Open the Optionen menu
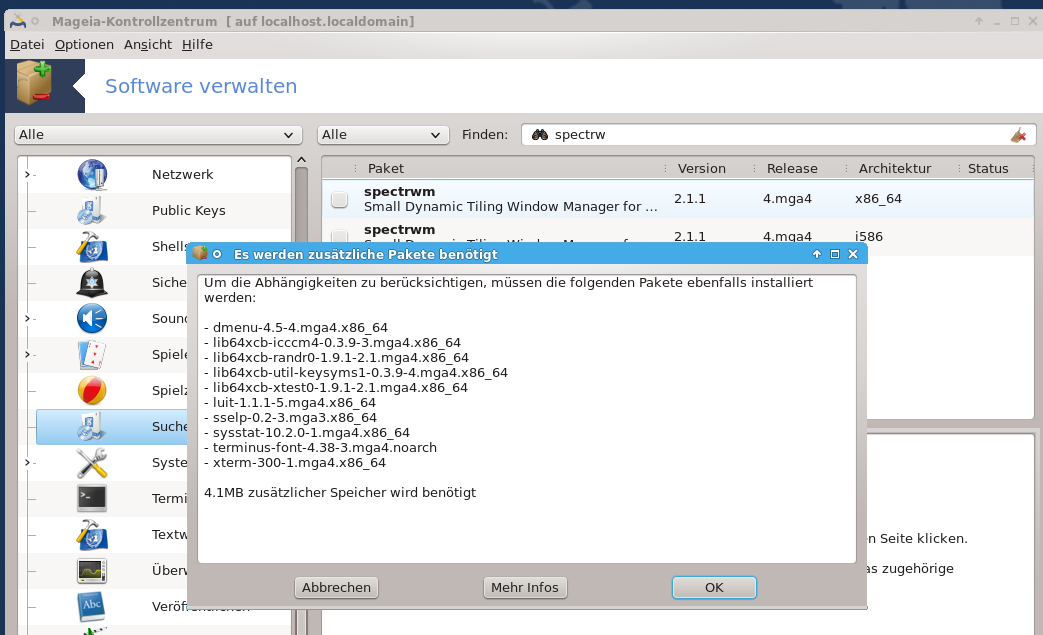The height and width of the screenshot is (635, 1043). coord(84,45)
